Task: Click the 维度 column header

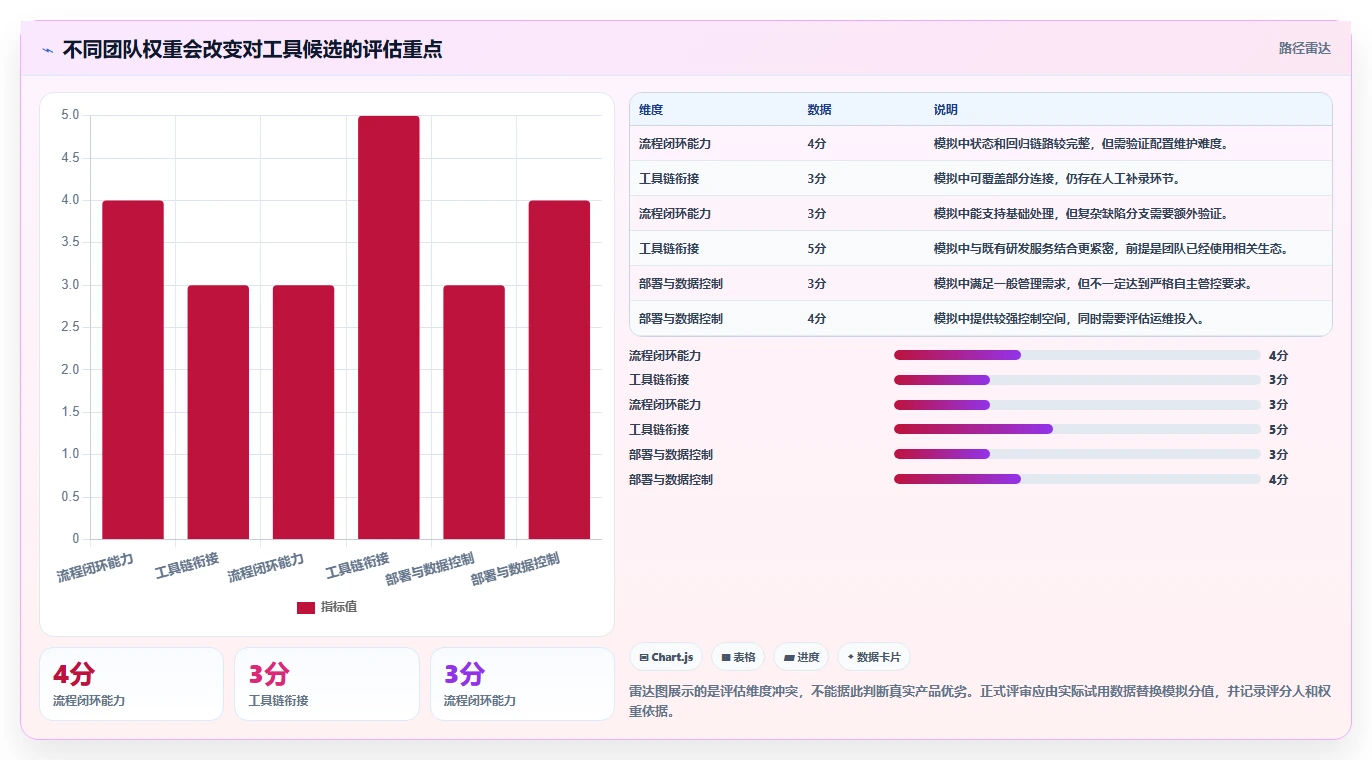Action: [651, 110]
